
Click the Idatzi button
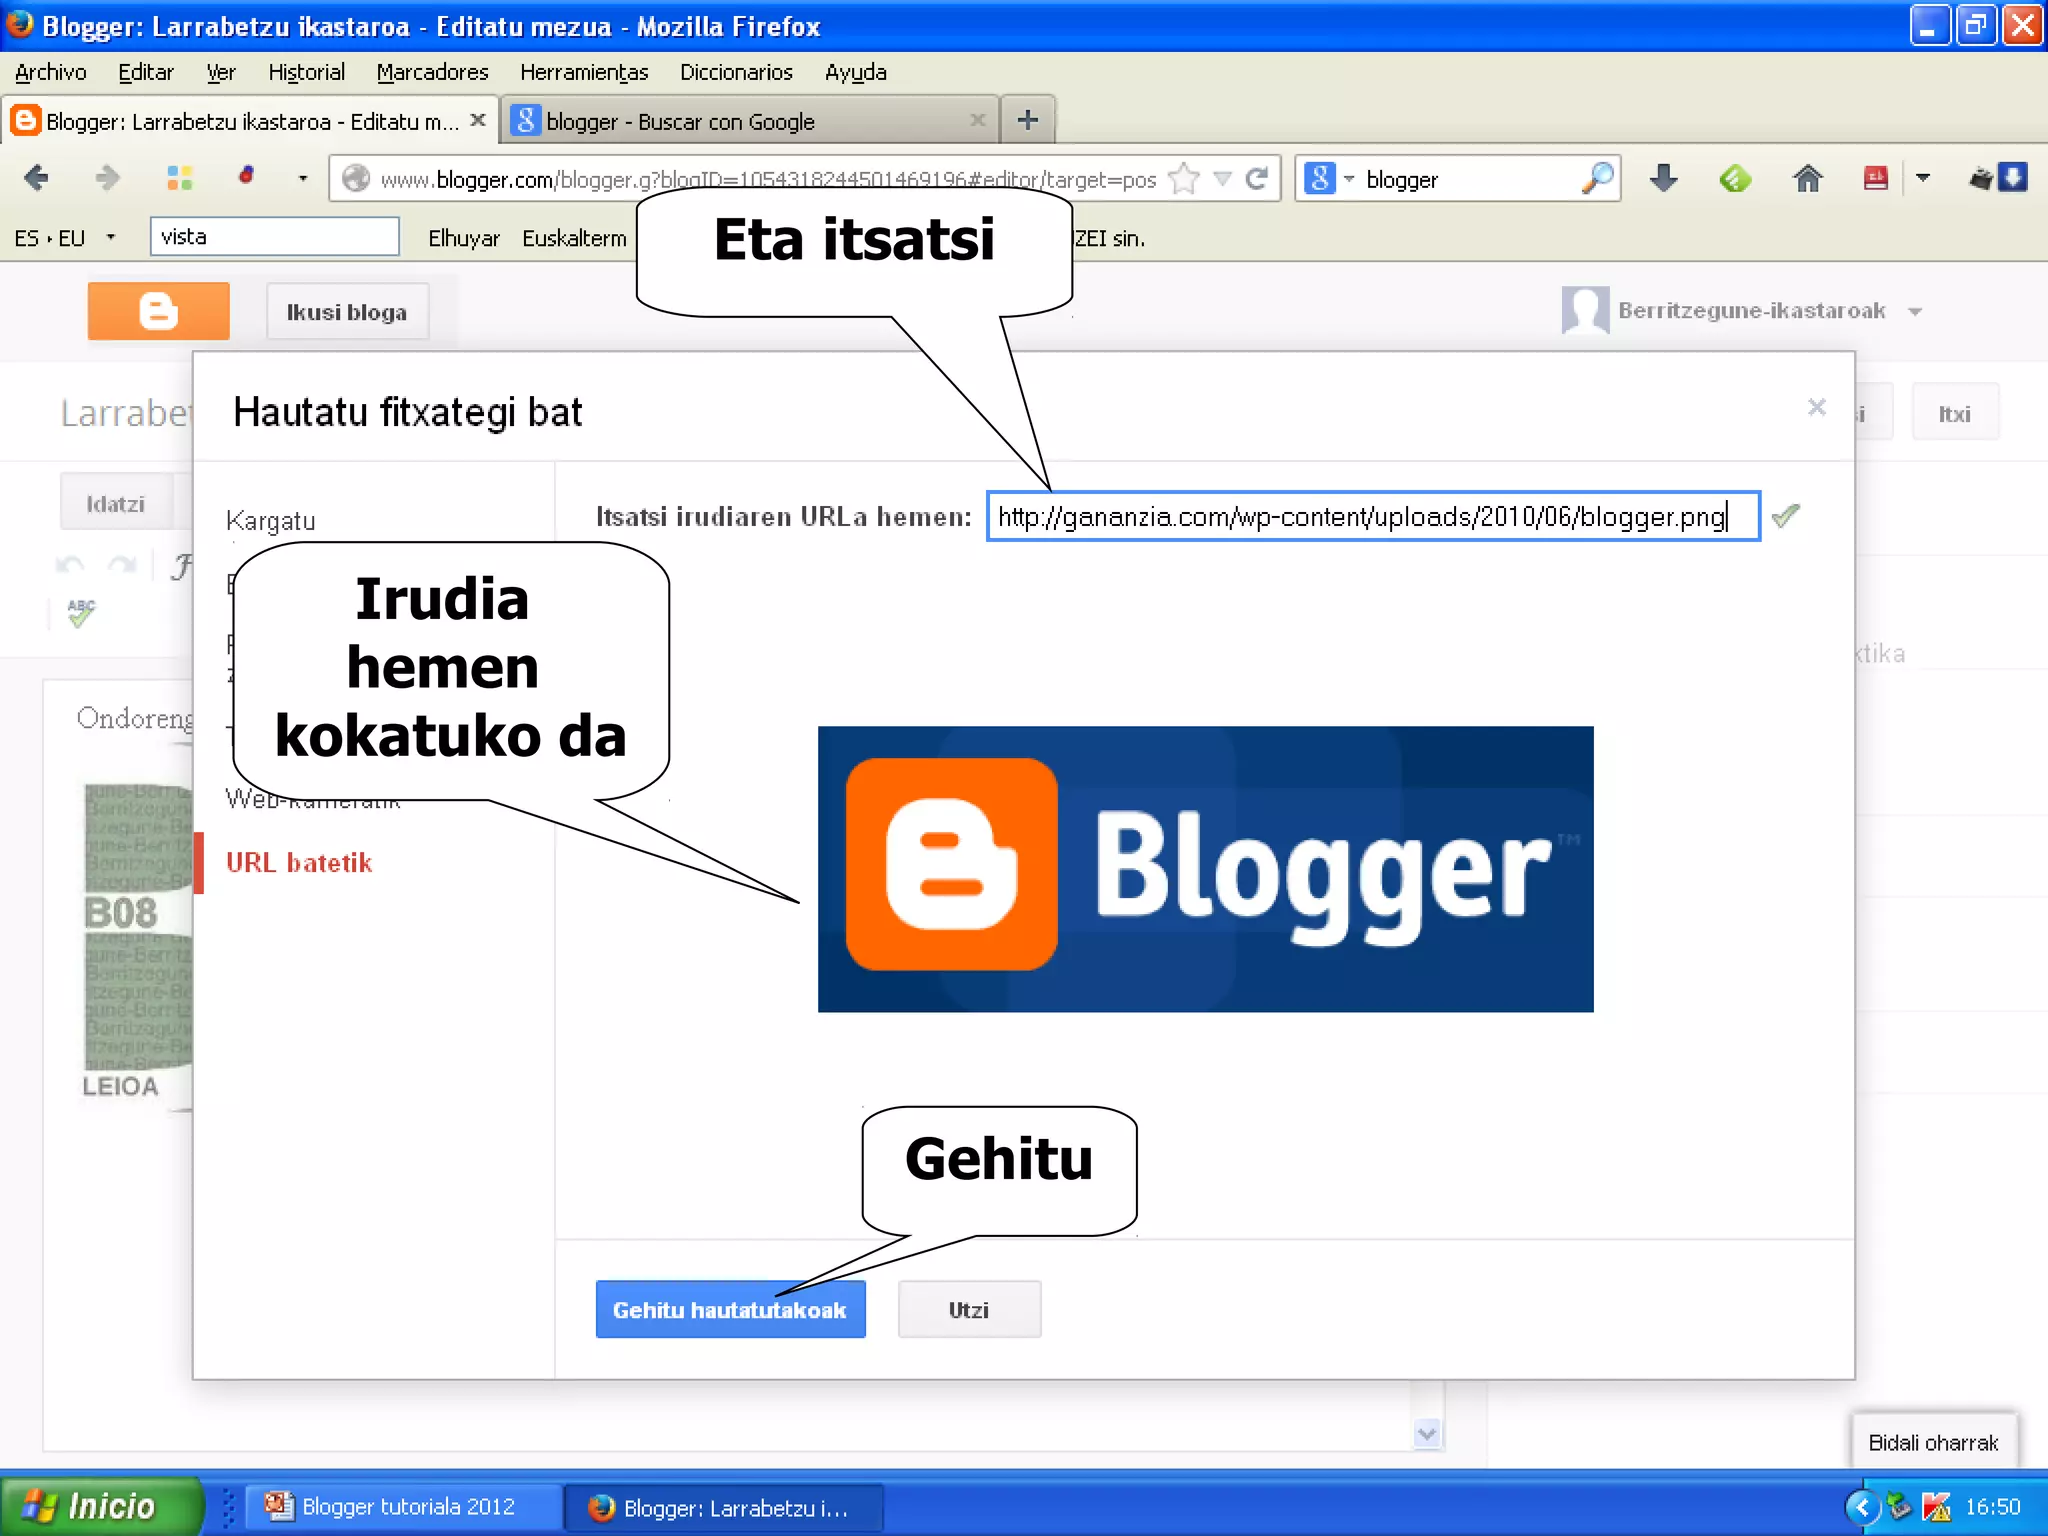click(x=116, y=503)
